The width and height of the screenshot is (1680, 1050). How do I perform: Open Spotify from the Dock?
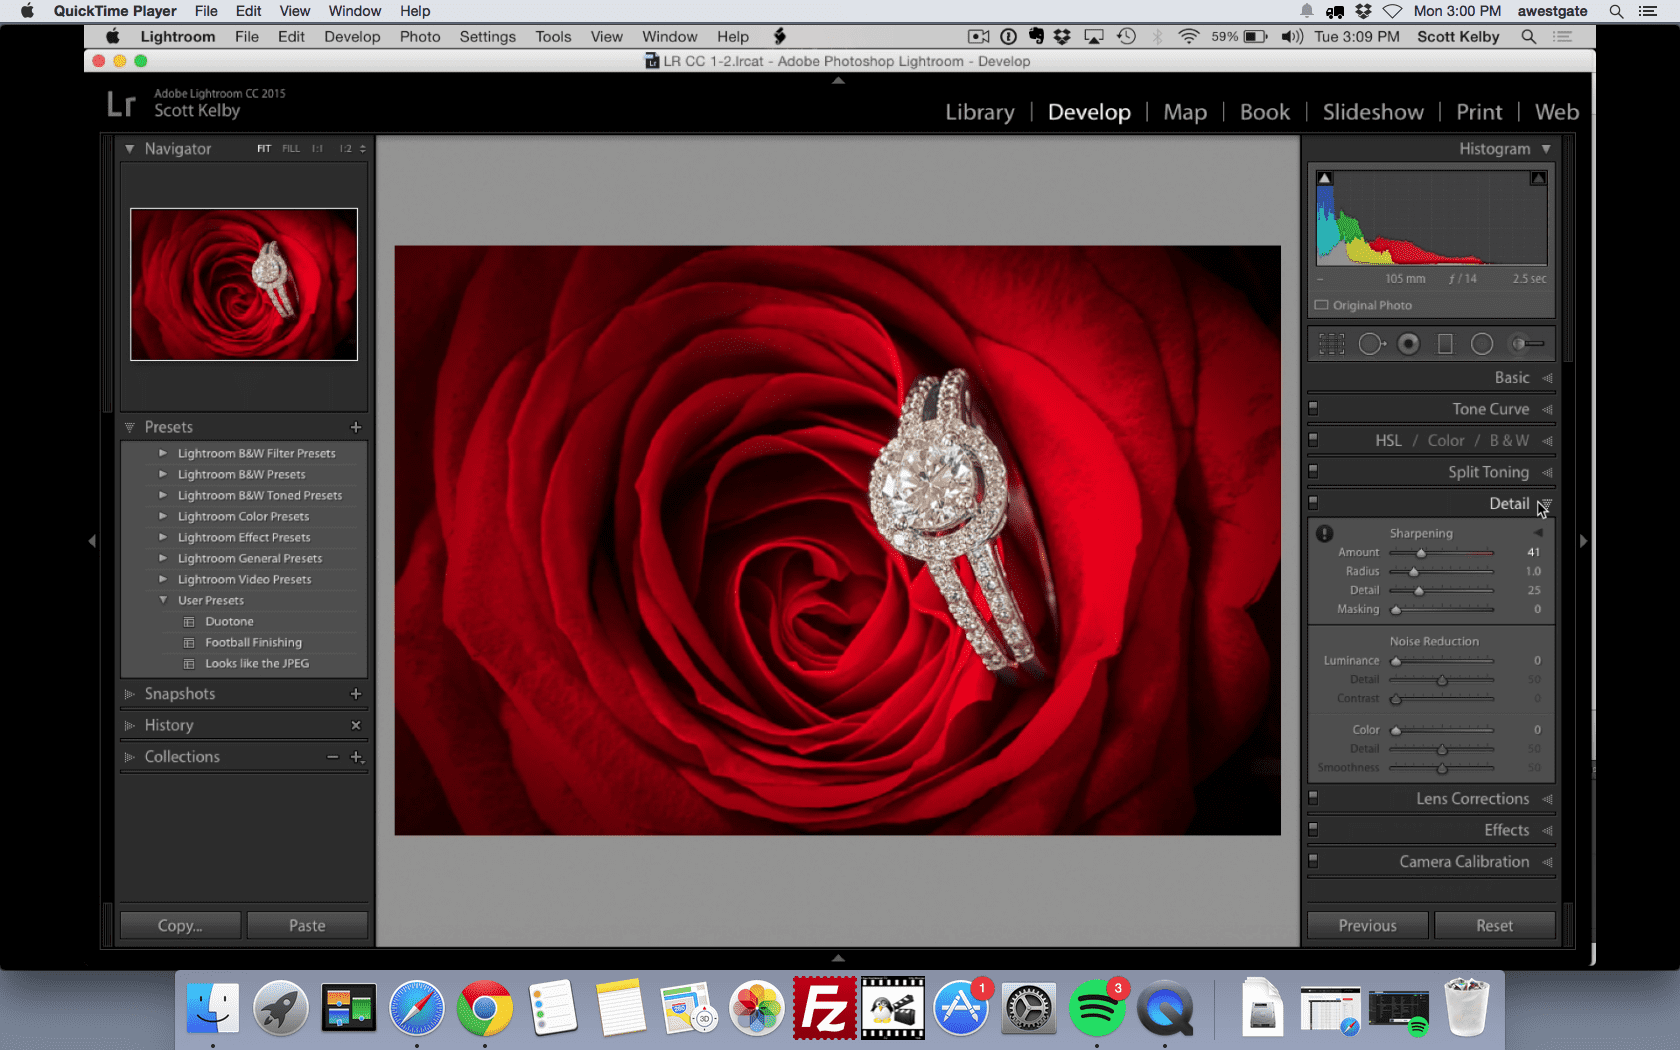[1098, 1008]
